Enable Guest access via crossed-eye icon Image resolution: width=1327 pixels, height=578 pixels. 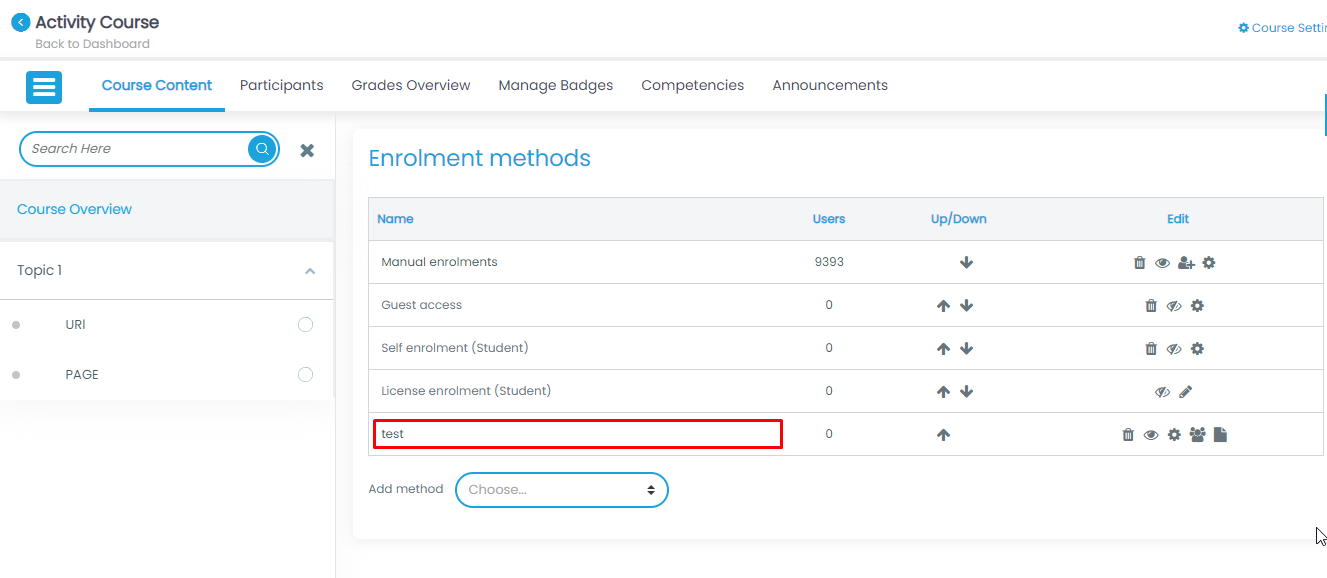1174,306
